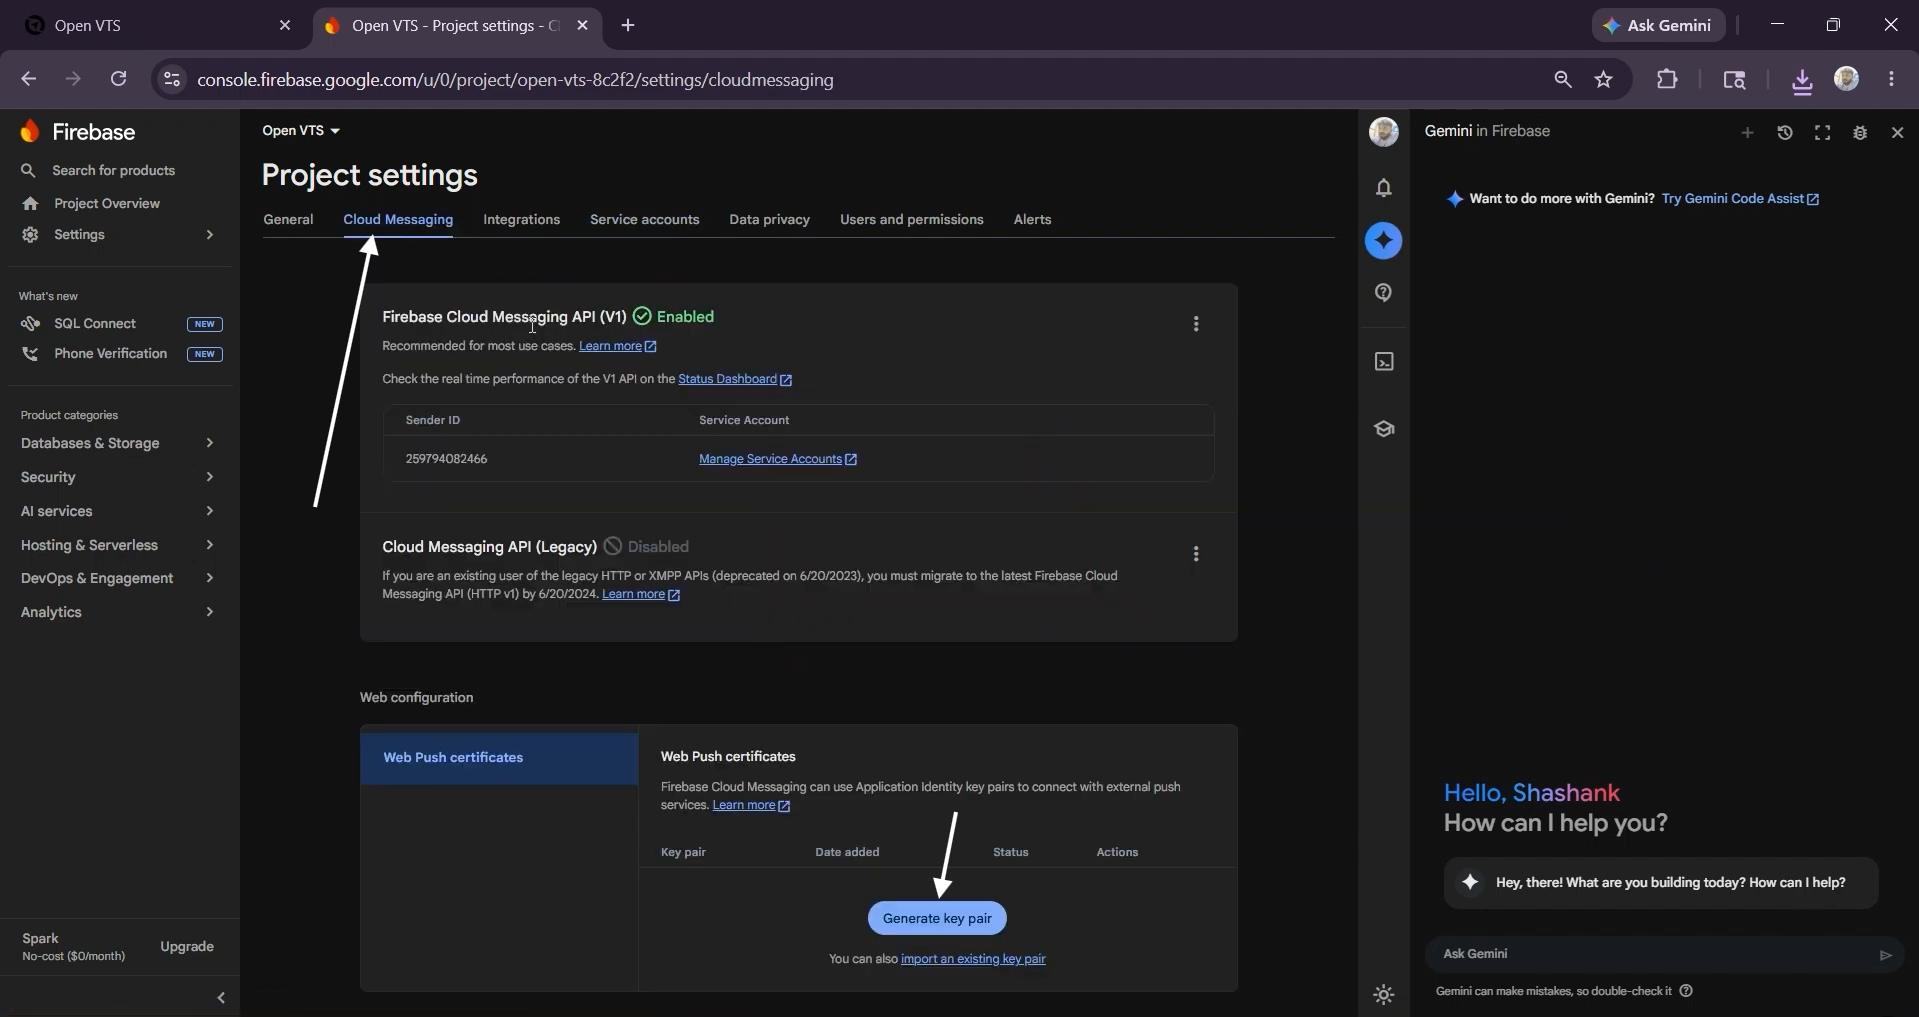The width and height of the screenshot is (1919, 1017).
Task: Expand DevOps & Engagement category
Action: coord(210,578)
